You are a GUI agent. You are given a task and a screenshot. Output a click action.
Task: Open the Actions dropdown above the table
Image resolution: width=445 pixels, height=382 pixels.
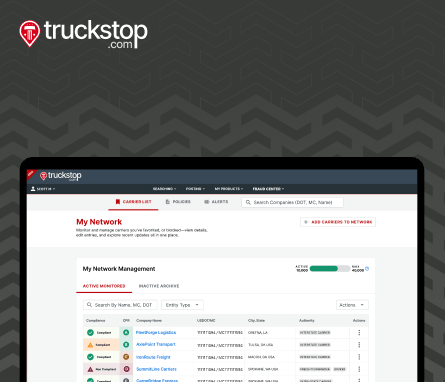click(352, 305)
